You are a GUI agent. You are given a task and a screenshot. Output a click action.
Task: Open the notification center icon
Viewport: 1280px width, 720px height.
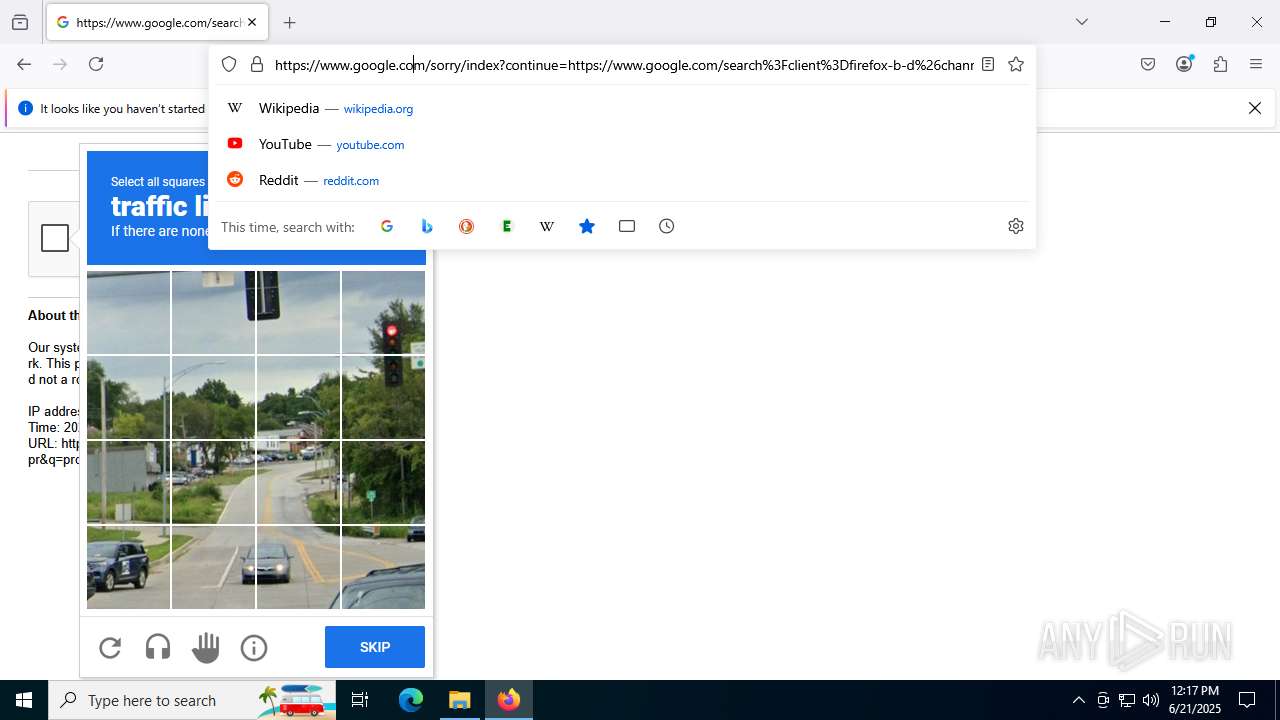pos(1247,700)
